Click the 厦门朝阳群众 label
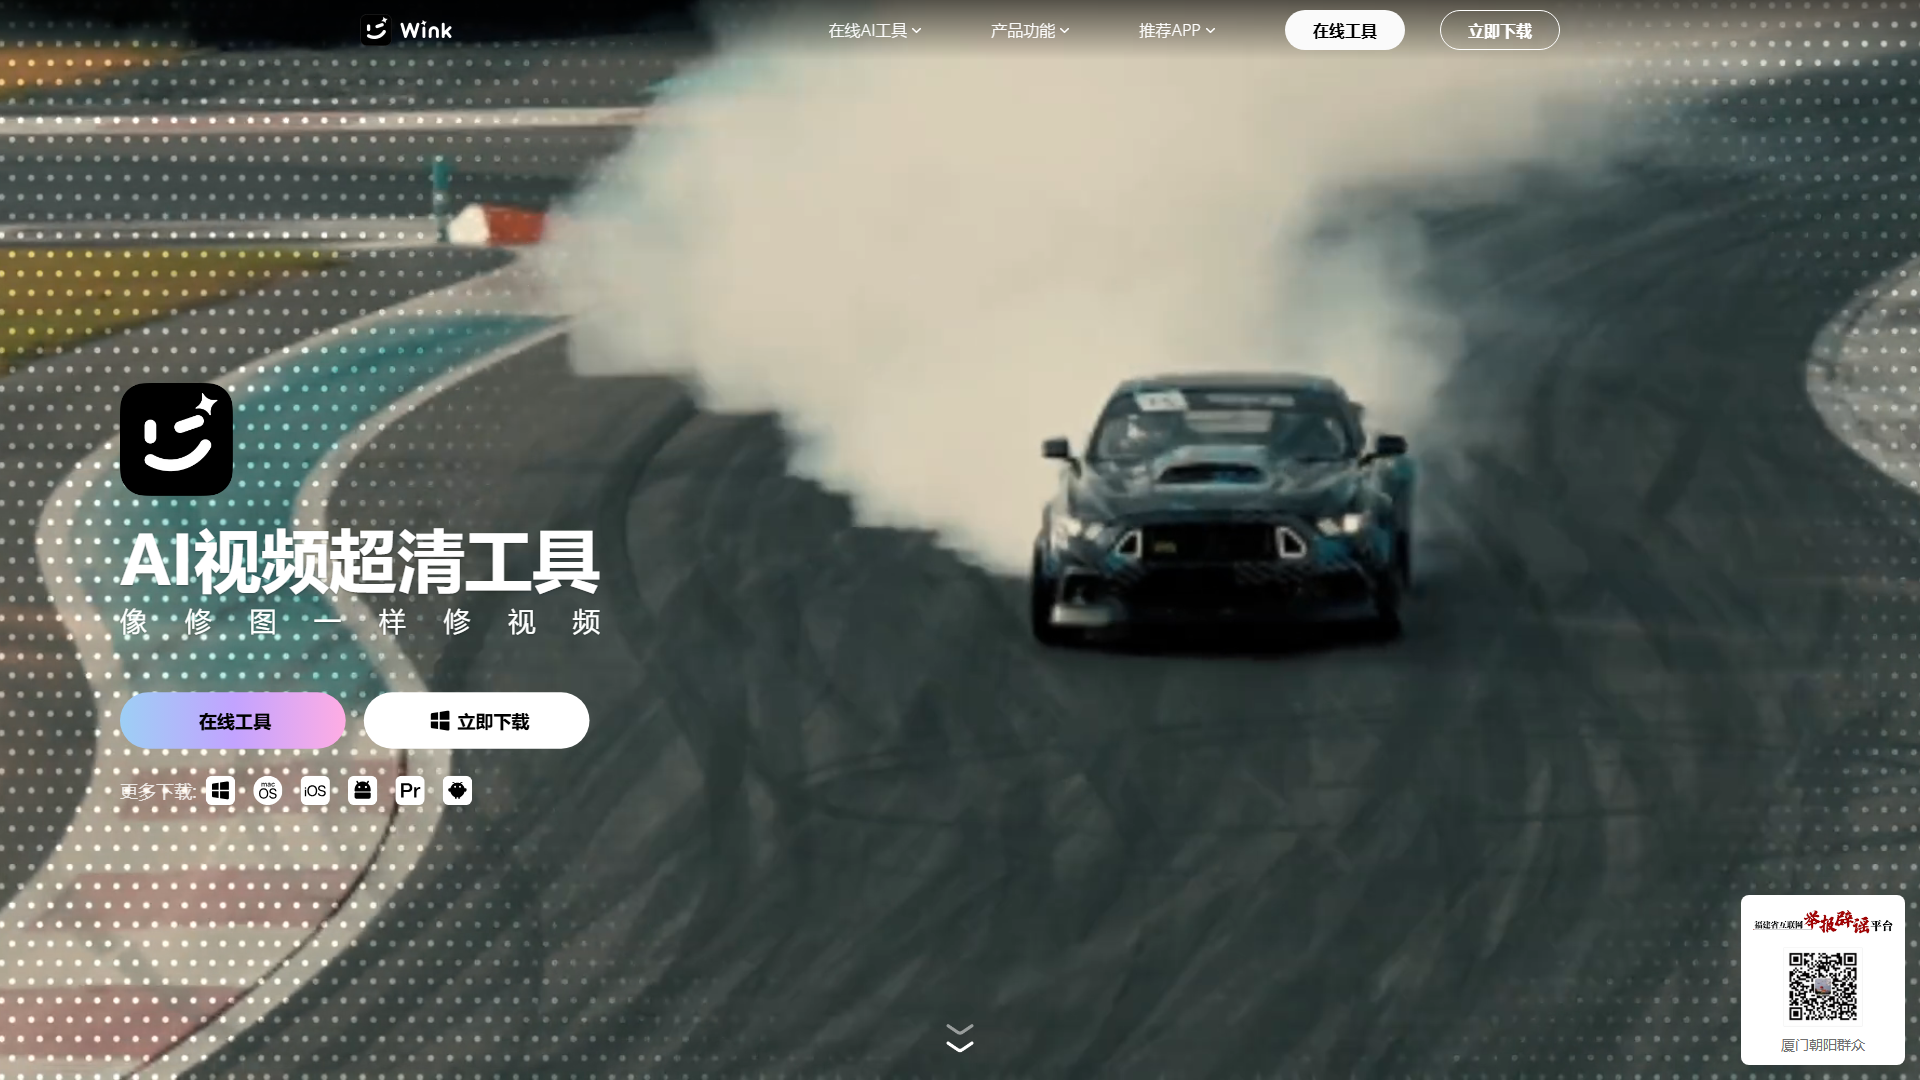This screenshot has width=1920, height=1080. 1823,1045
